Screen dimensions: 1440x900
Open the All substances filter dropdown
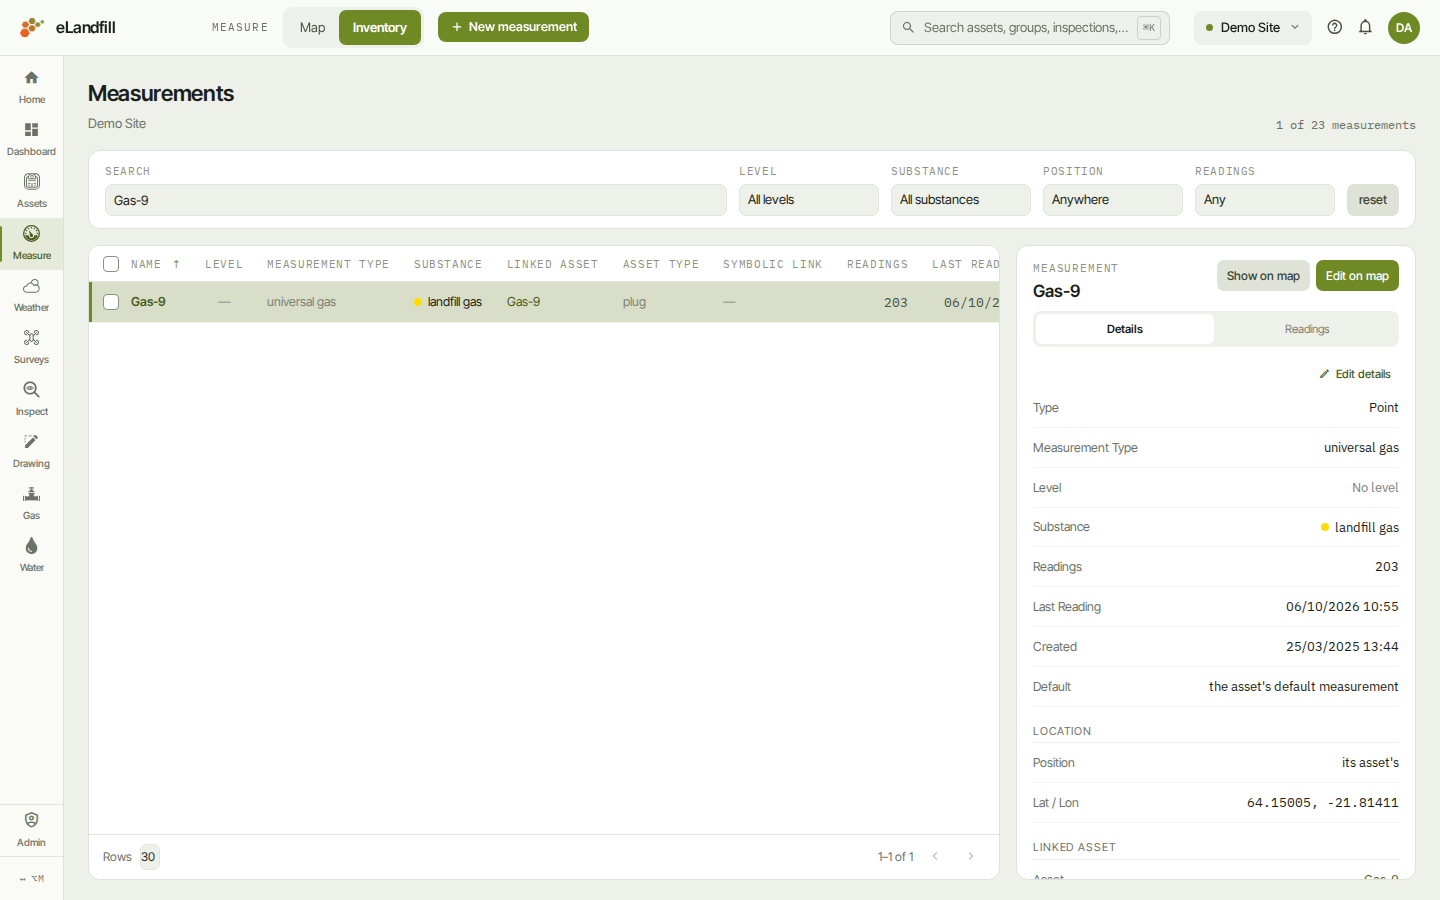961,200
